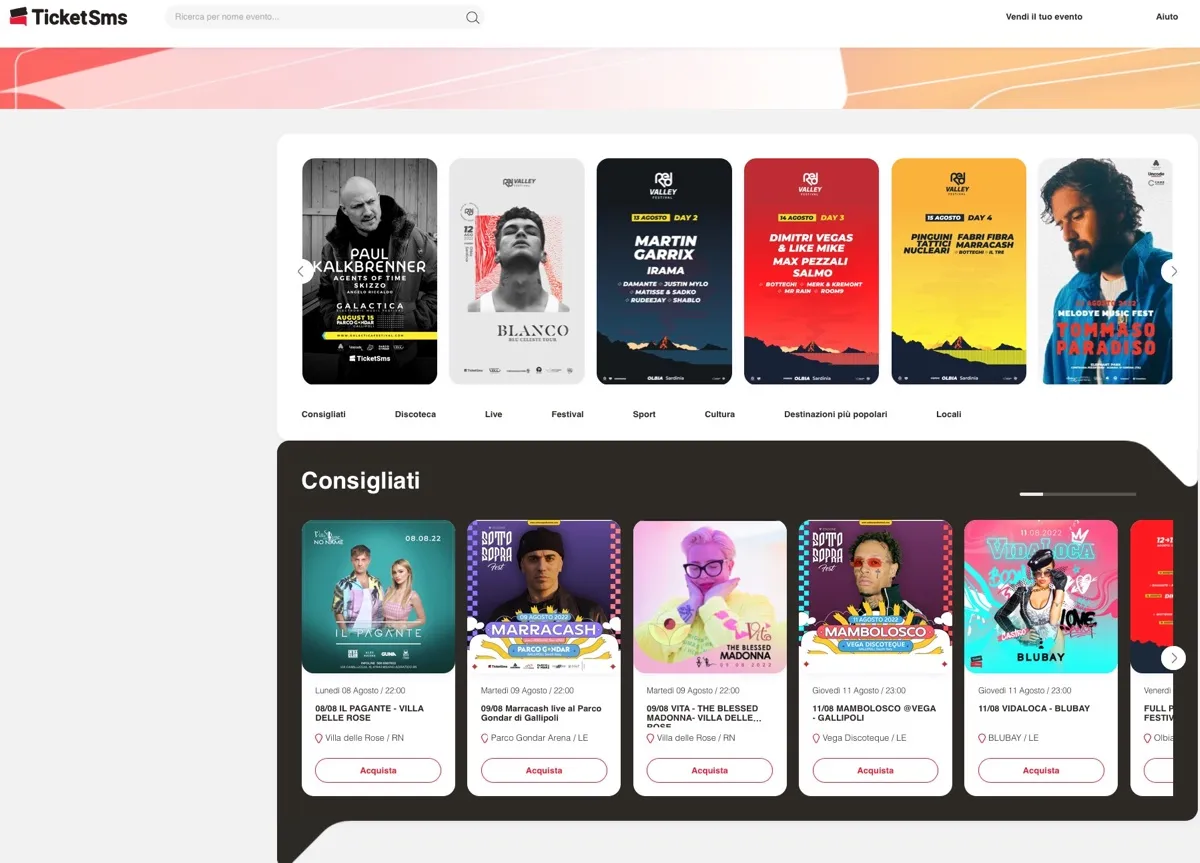
Task: Click the TicketSms logo
Action: tap(68, 16)
